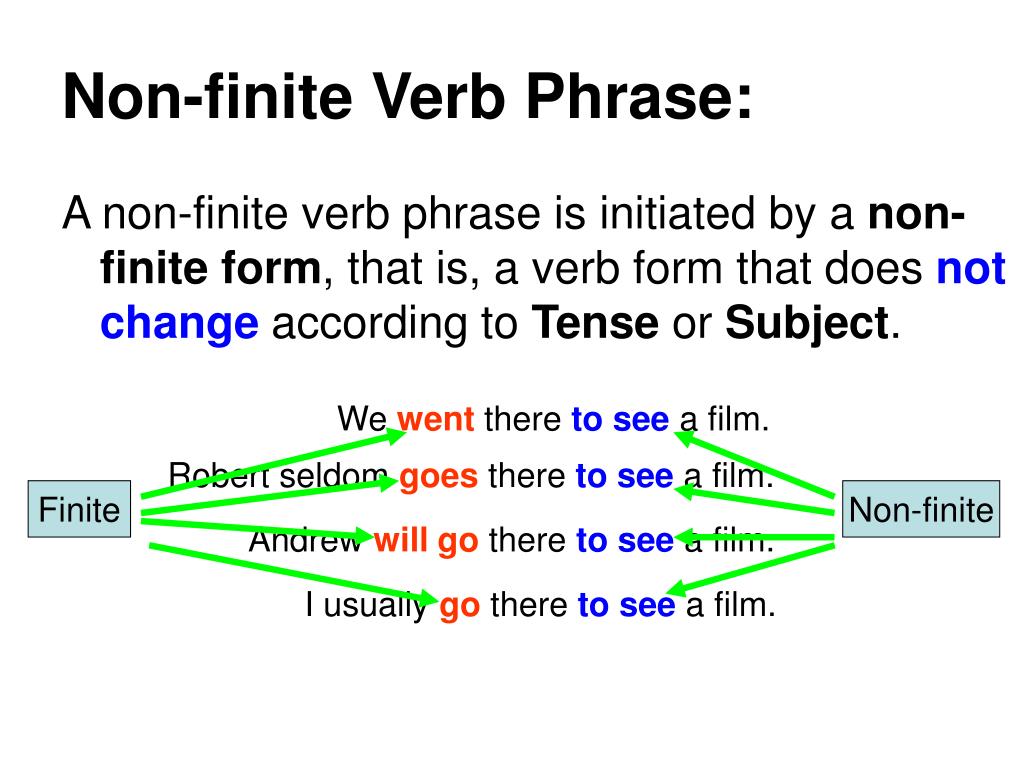Click the word We in first sentence
Viewport: 1024px width, 768px height.
click(x=362, y=419)
